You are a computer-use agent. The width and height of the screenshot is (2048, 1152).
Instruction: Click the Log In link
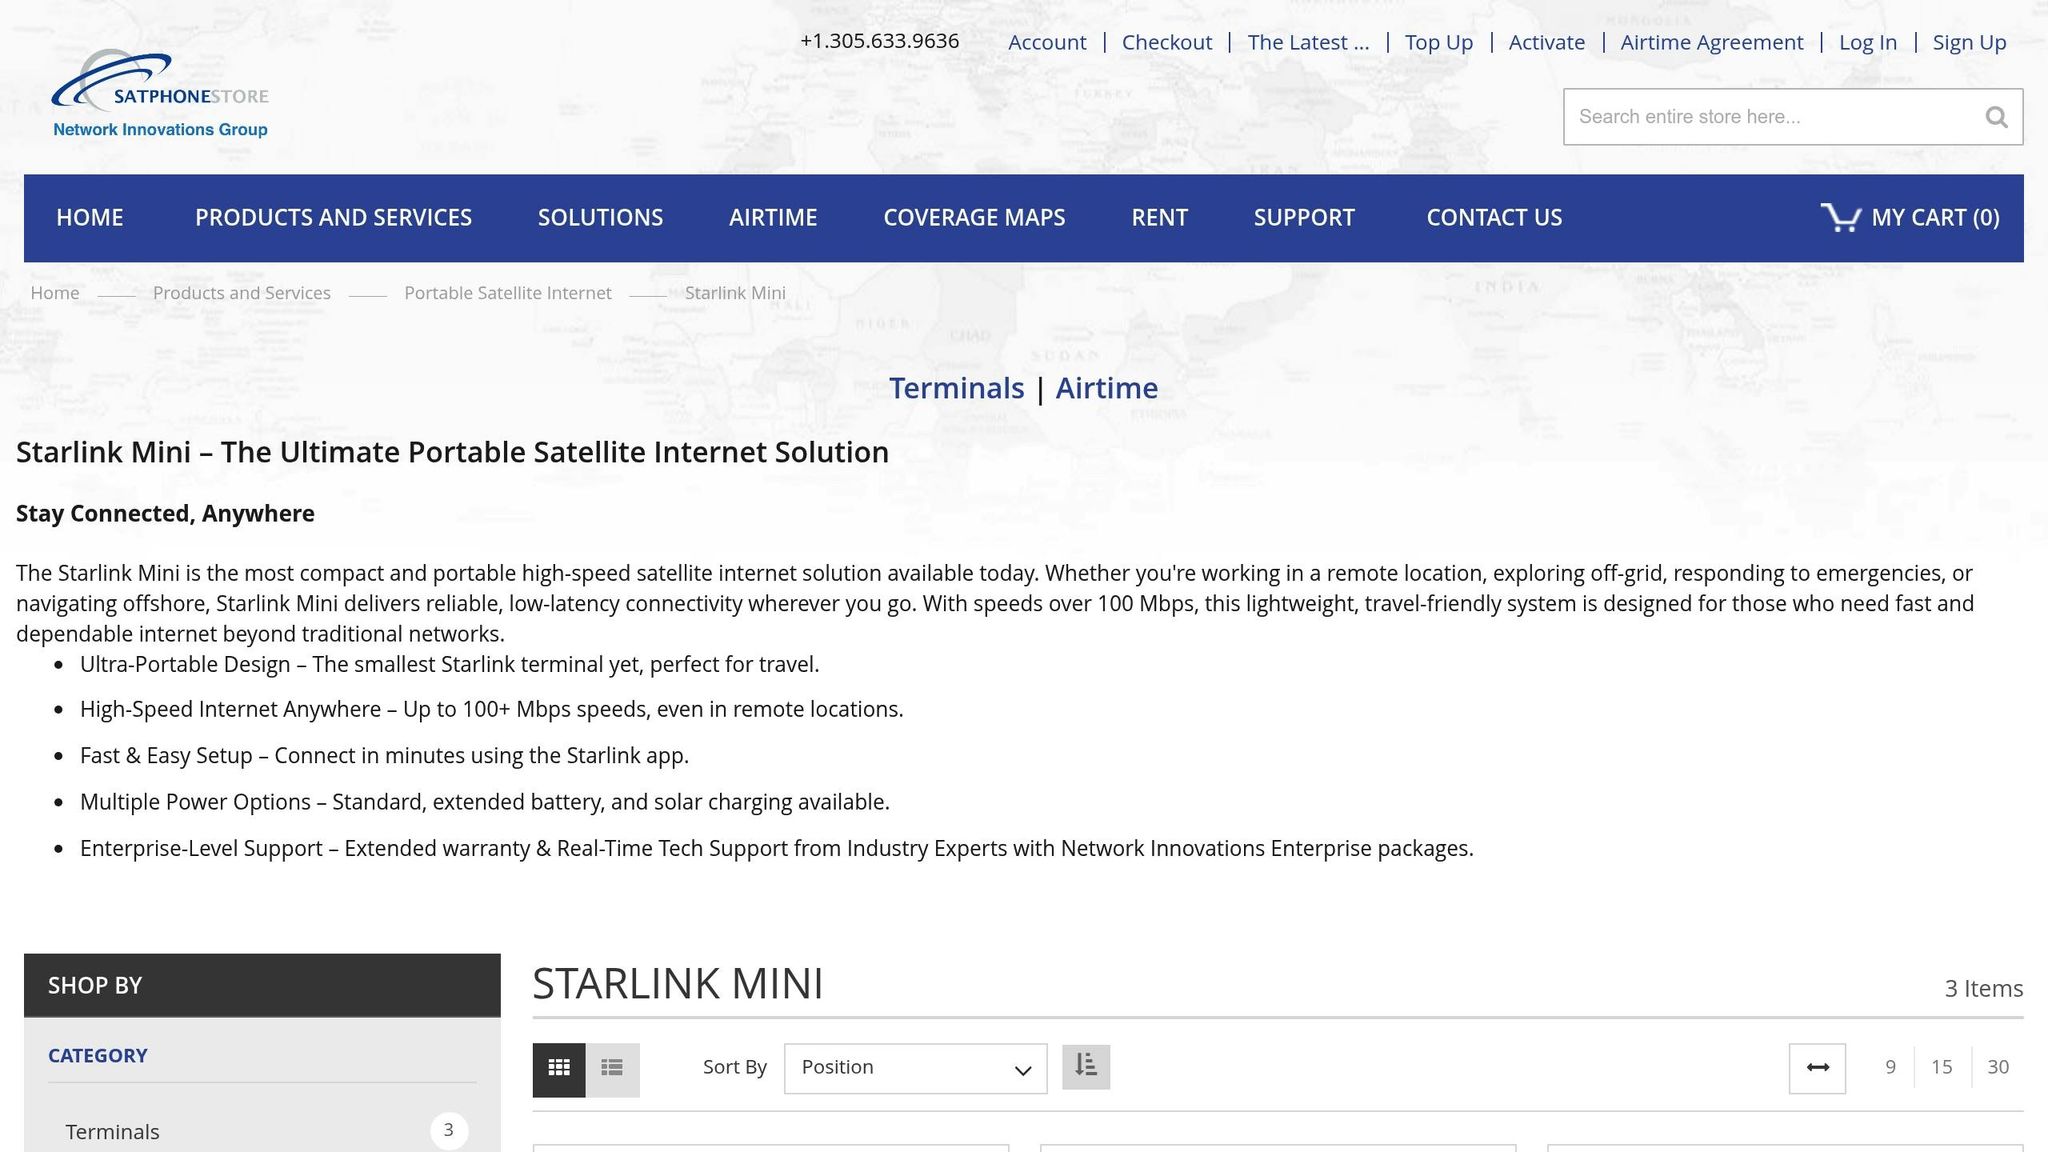[1867, 42]
